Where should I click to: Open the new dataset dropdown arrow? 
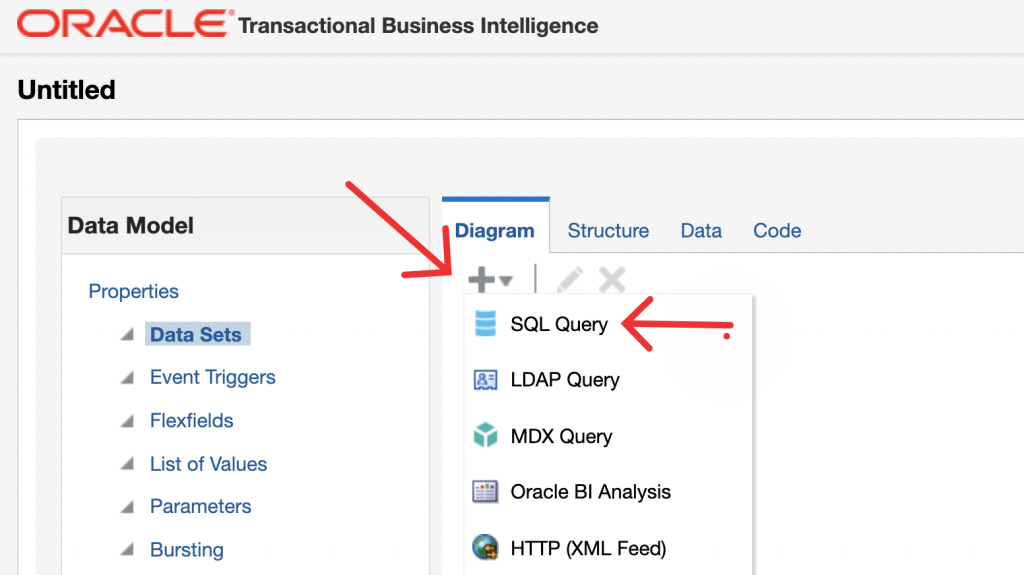pyautogui.click(x=506, y=282)
